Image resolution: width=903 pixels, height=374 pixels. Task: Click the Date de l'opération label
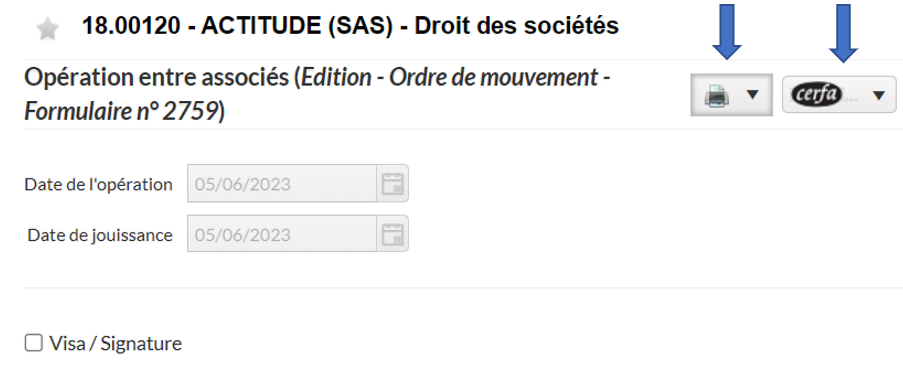98,184
